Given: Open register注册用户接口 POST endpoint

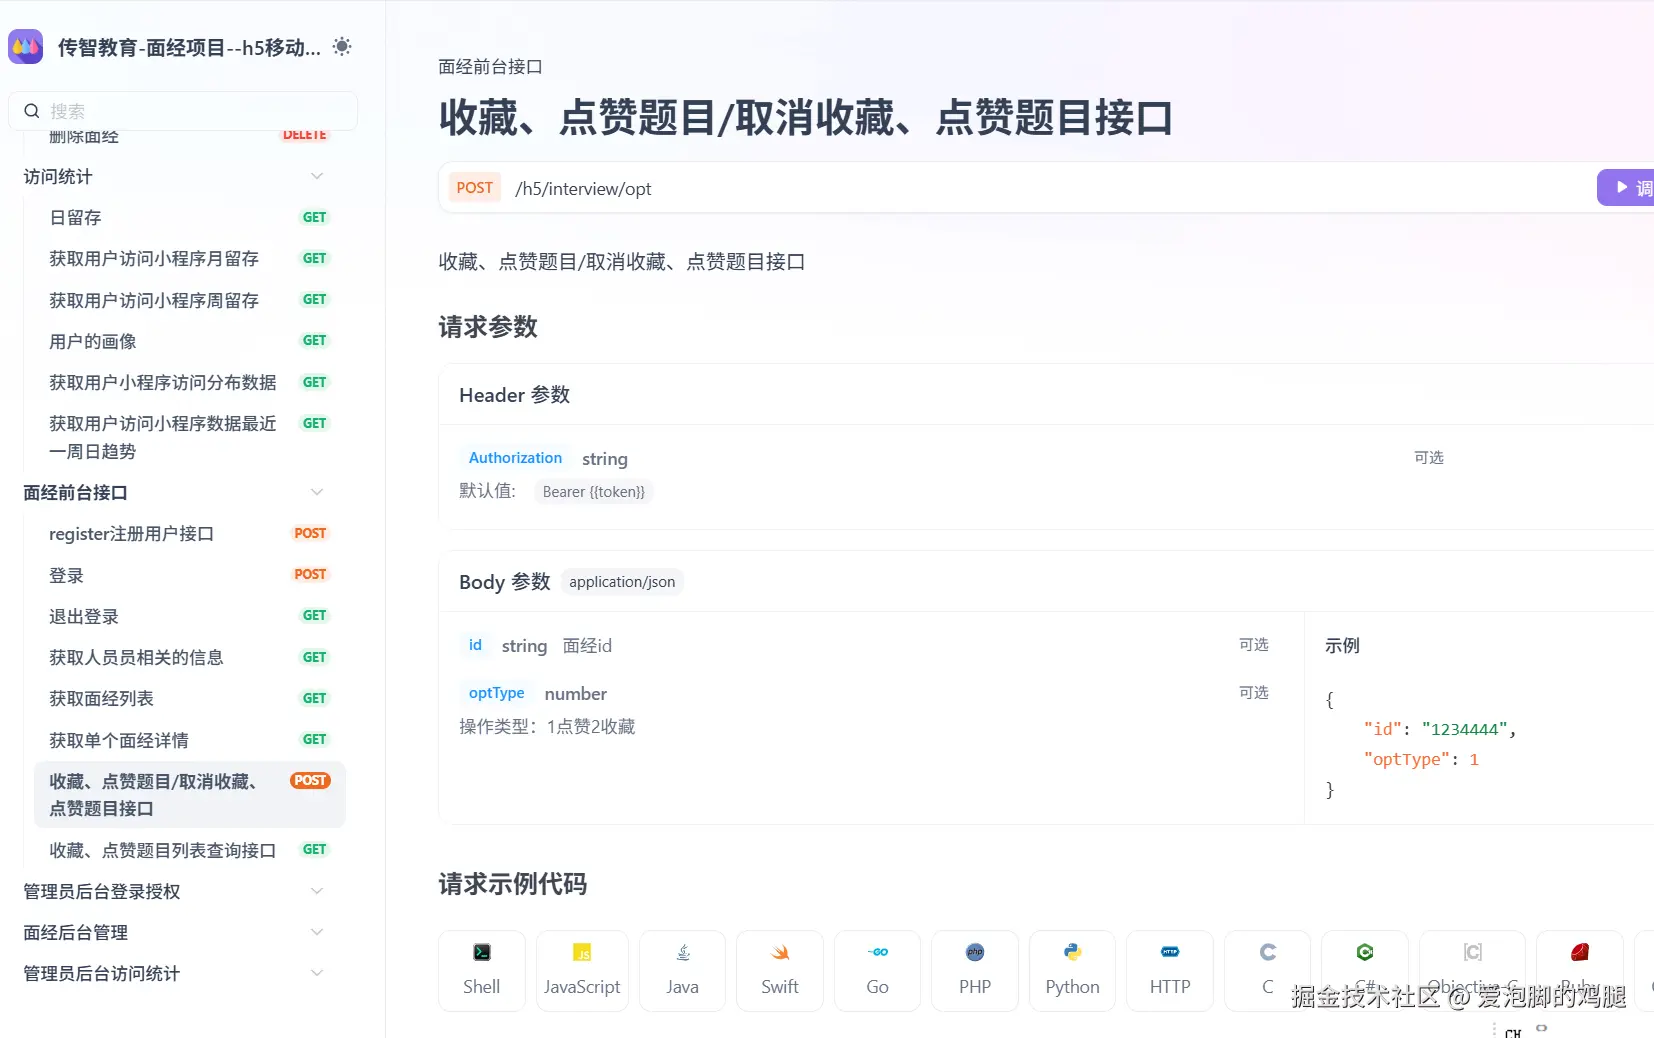Looking at the screenshot, I should click(190, 533).
